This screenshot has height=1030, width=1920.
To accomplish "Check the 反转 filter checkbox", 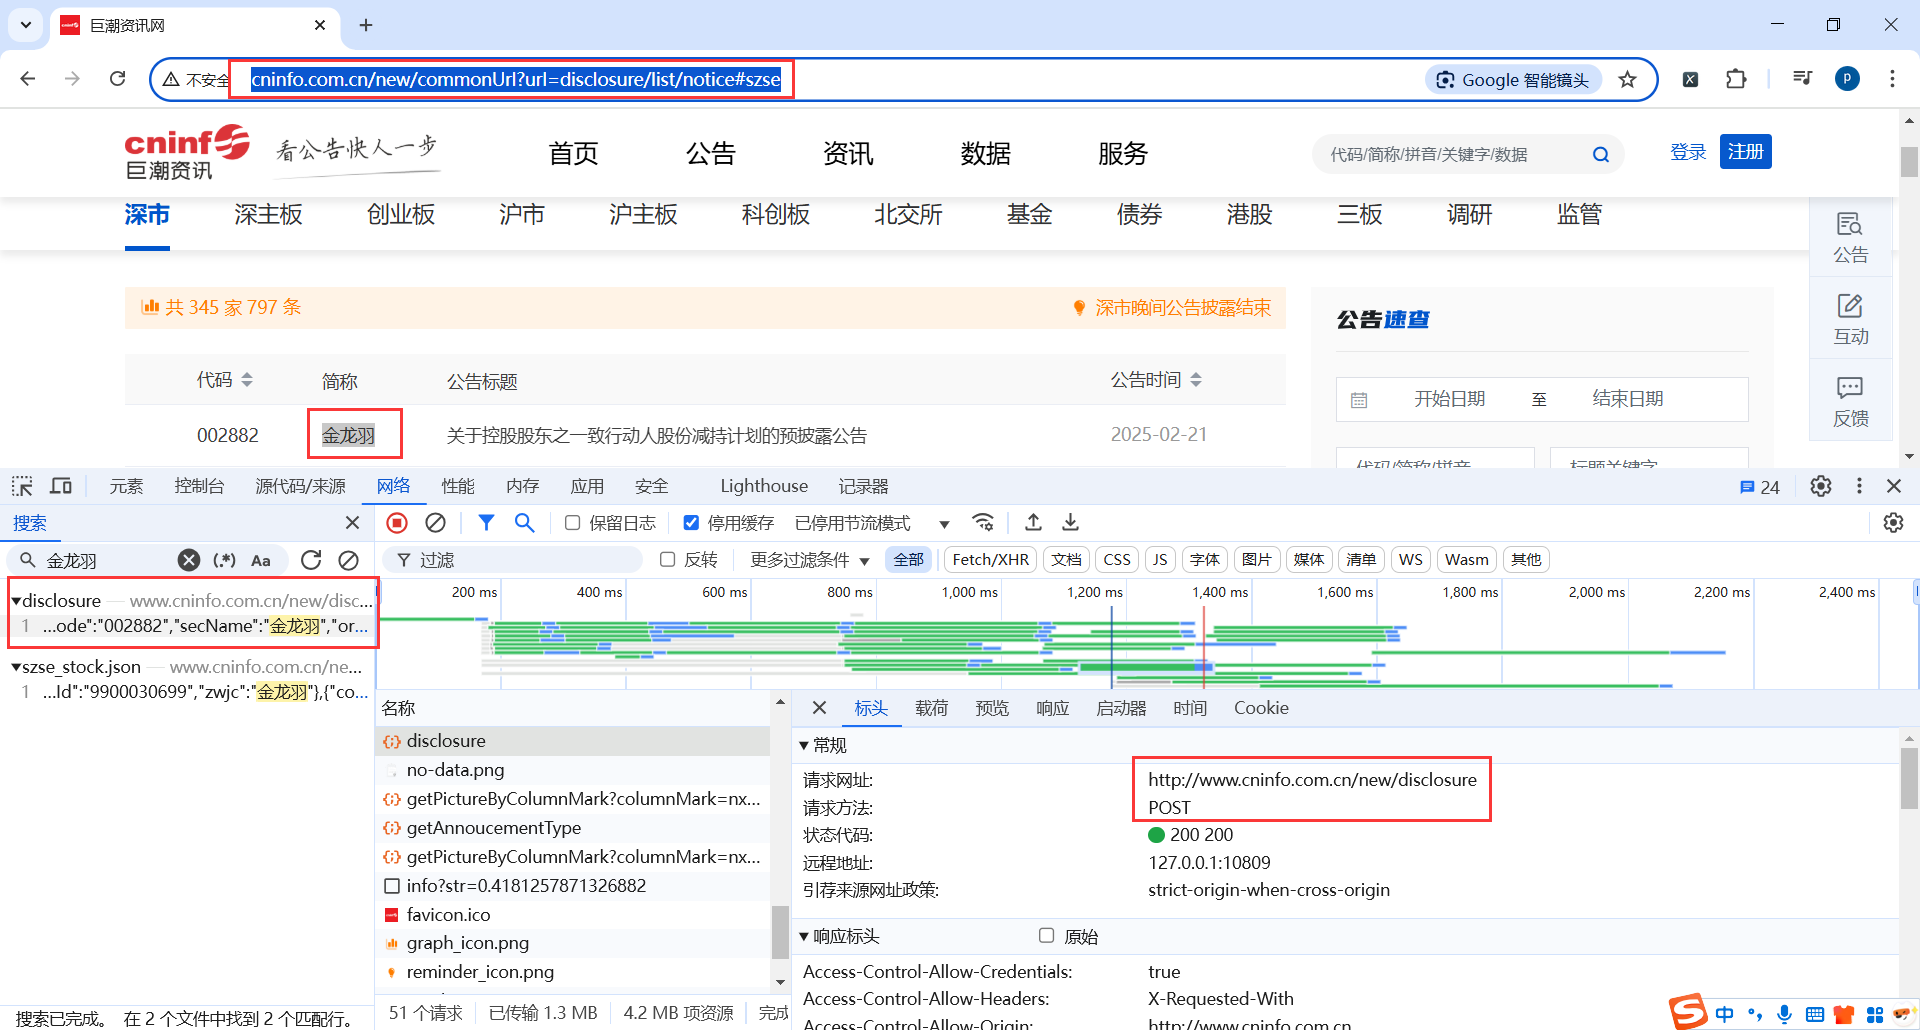I will (668, 560).
